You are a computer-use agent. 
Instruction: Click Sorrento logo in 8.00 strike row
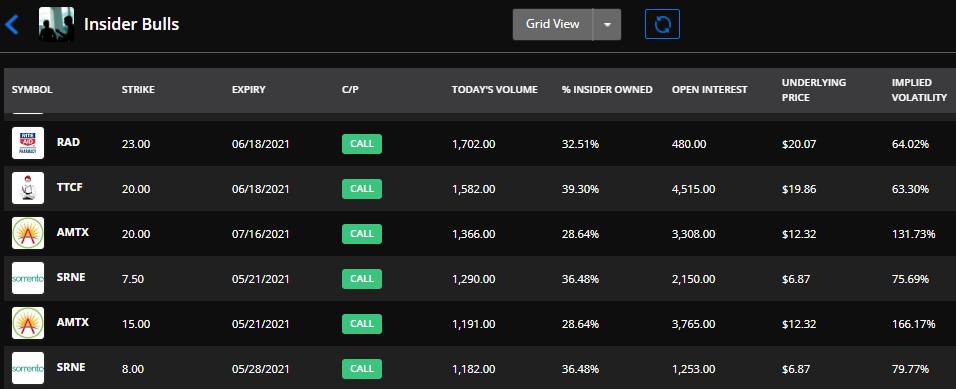(x=28, y=368)
